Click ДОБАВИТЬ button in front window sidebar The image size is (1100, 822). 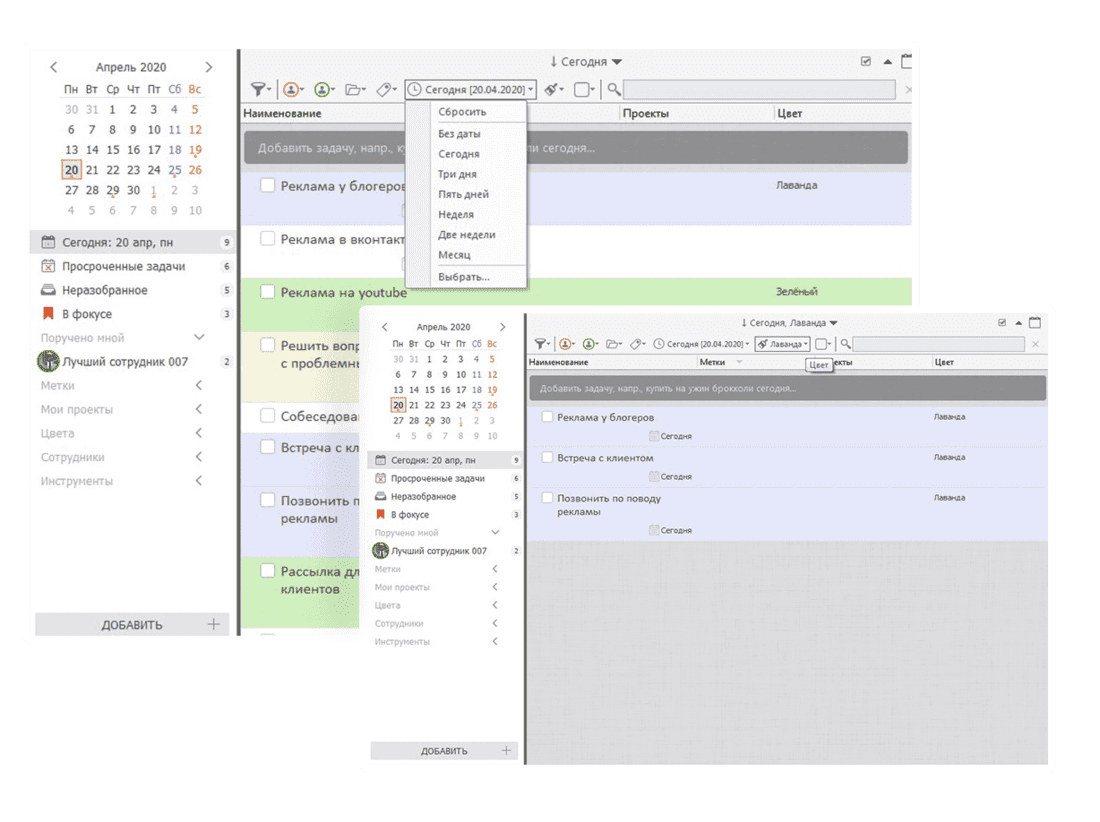point(444,750)
